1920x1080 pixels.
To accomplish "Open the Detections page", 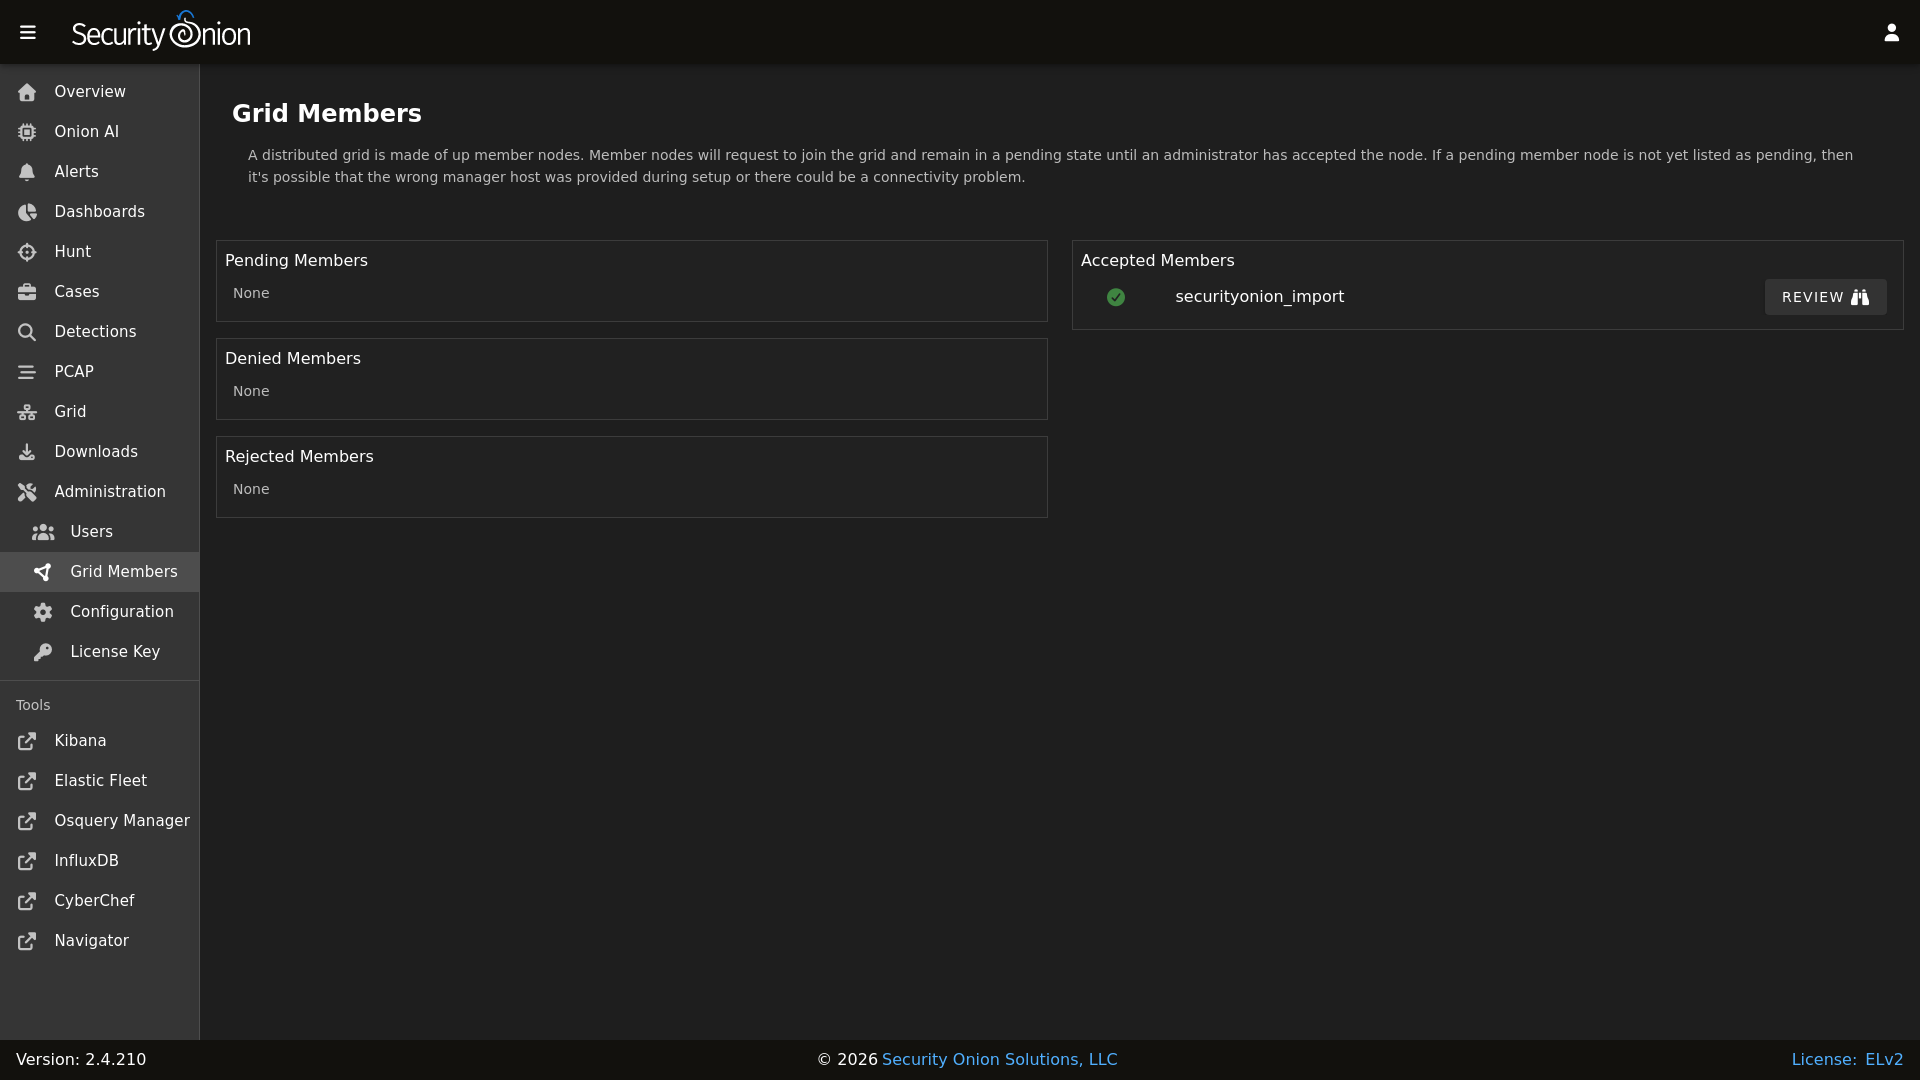I will 95,332.
